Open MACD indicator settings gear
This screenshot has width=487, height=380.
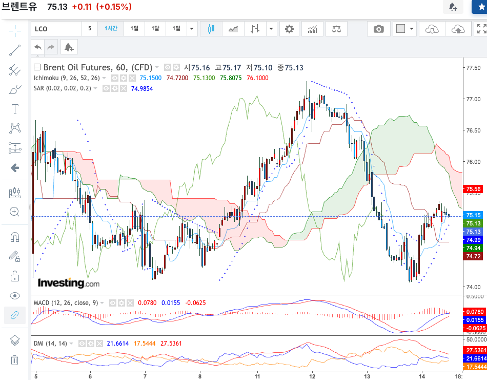coord(121,303)
